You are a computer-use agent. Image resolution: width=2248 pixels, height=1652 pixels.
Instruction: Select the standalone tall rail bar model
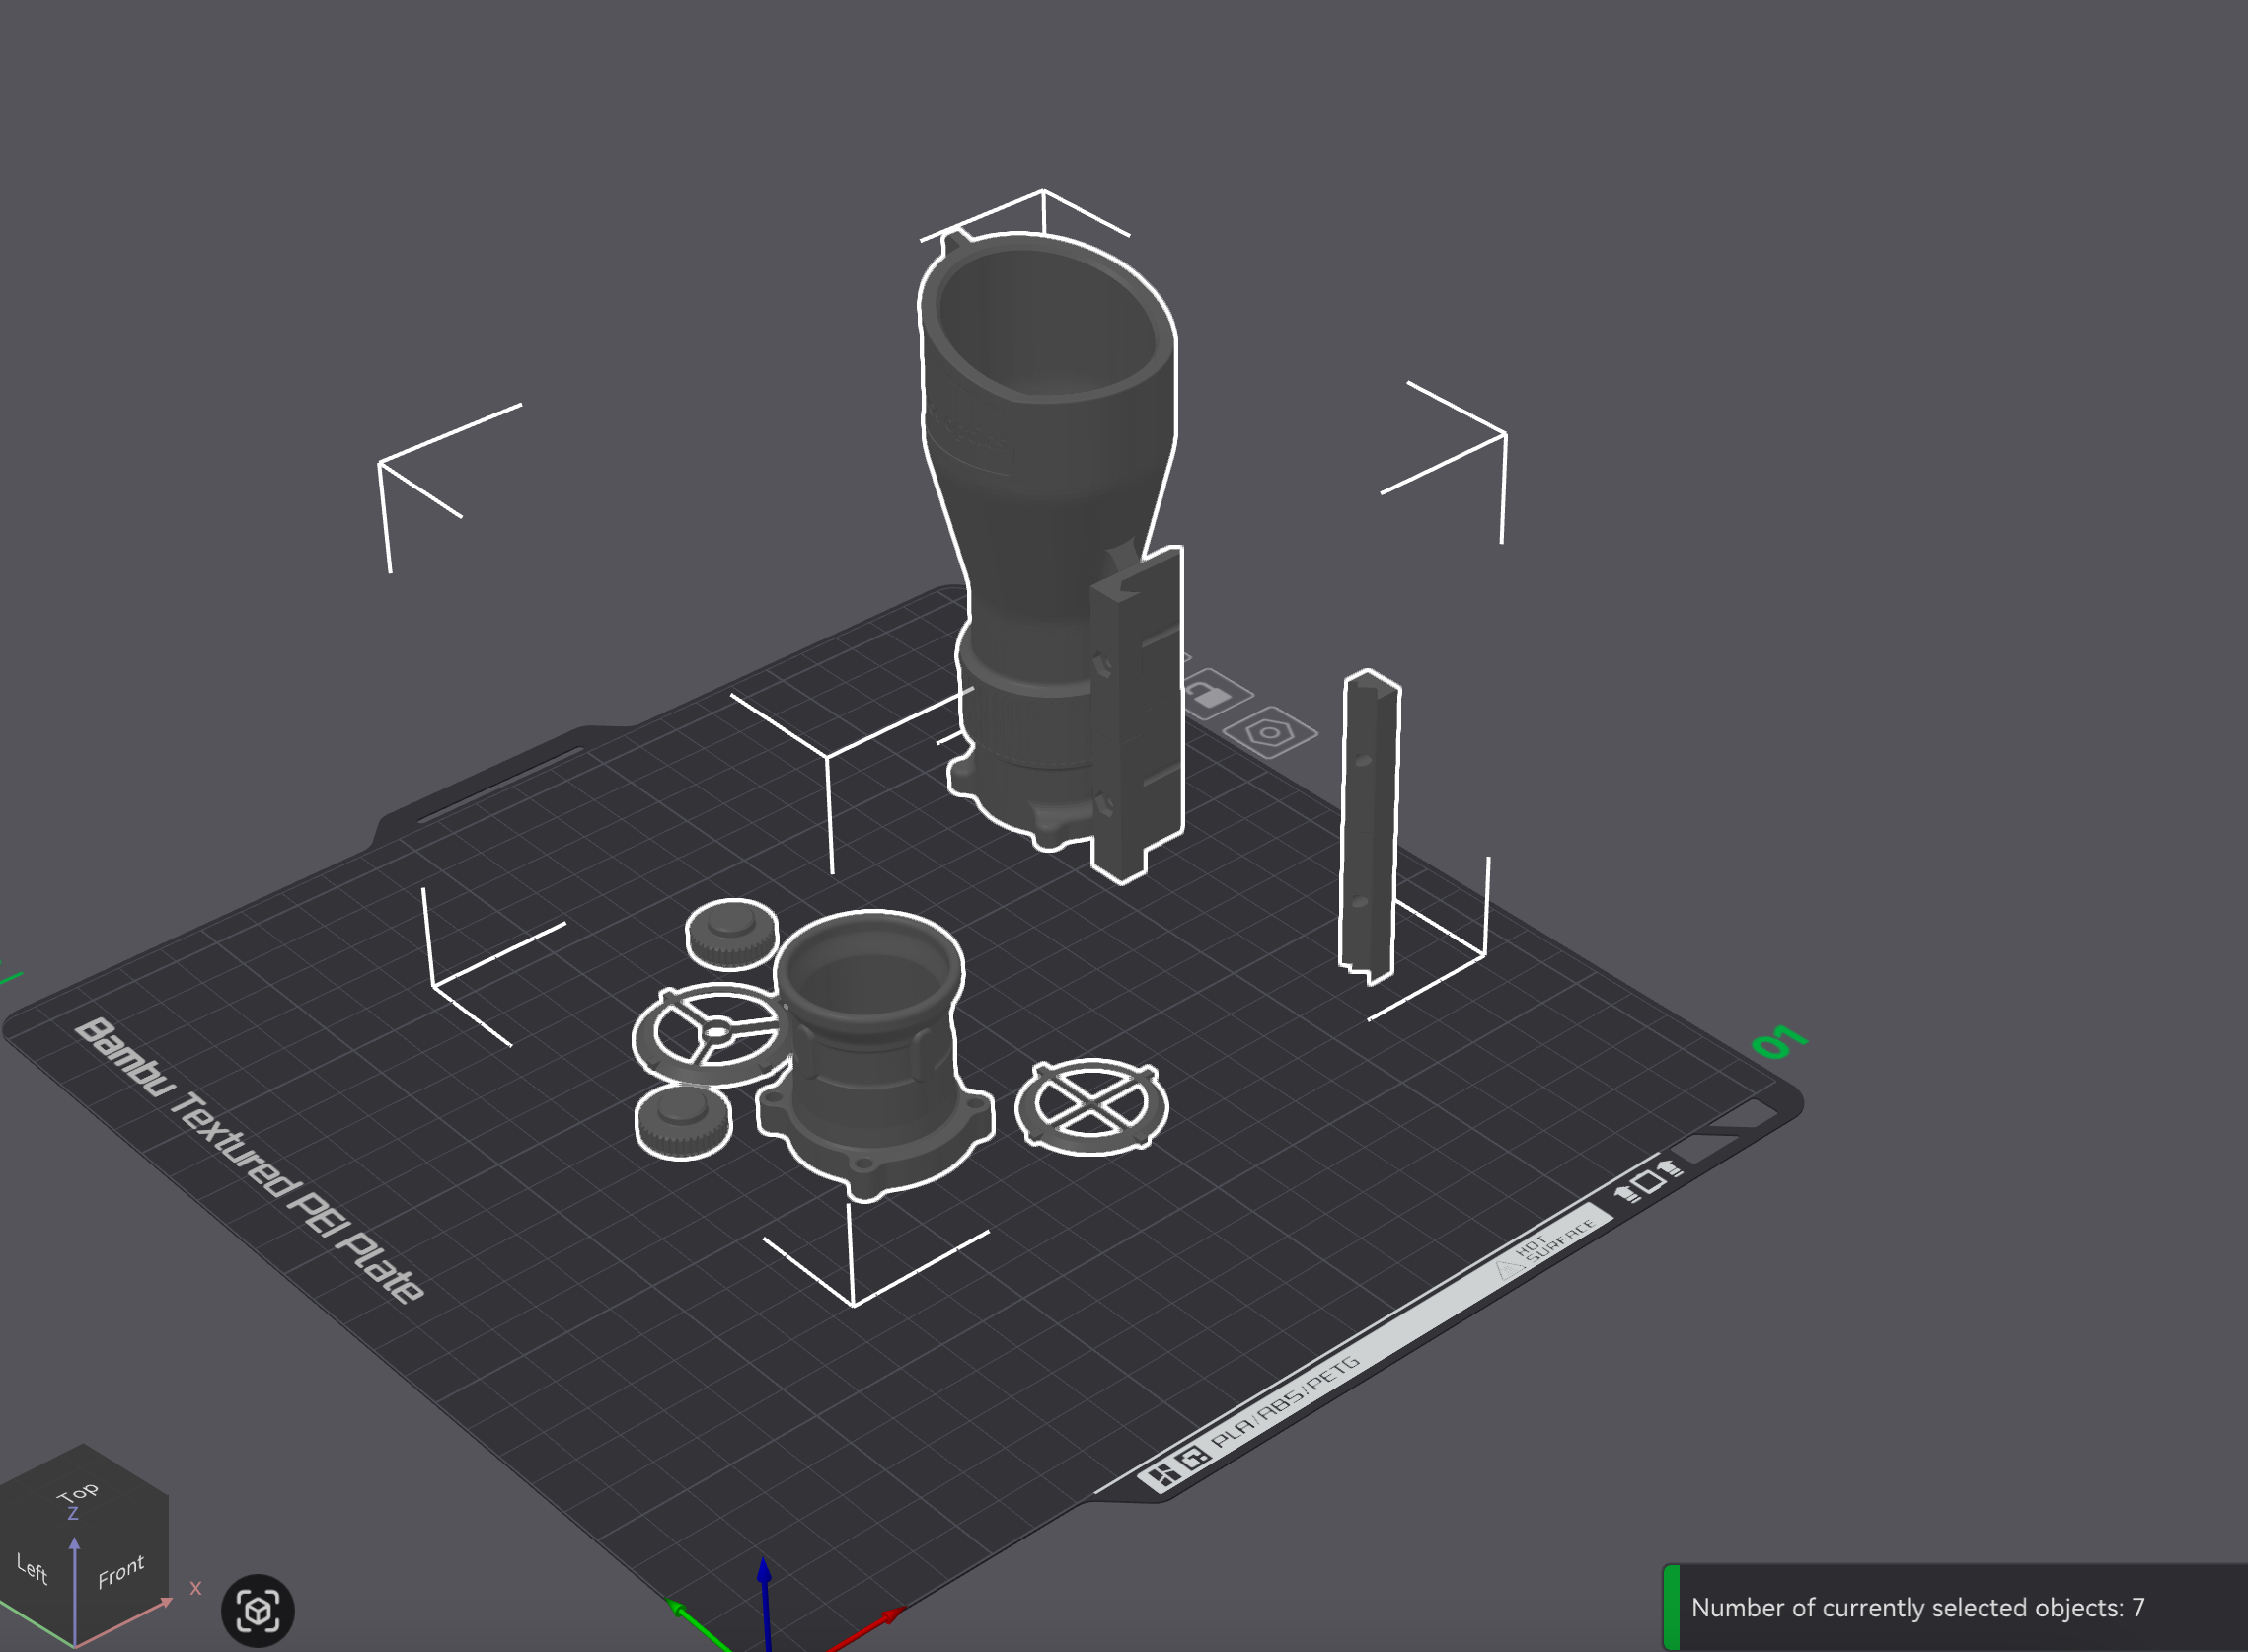coord(1369,827)
